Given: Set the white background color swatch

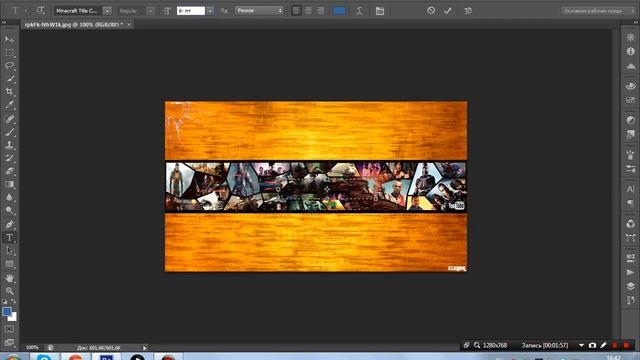Looking at the screenshot, I should 14,318.
